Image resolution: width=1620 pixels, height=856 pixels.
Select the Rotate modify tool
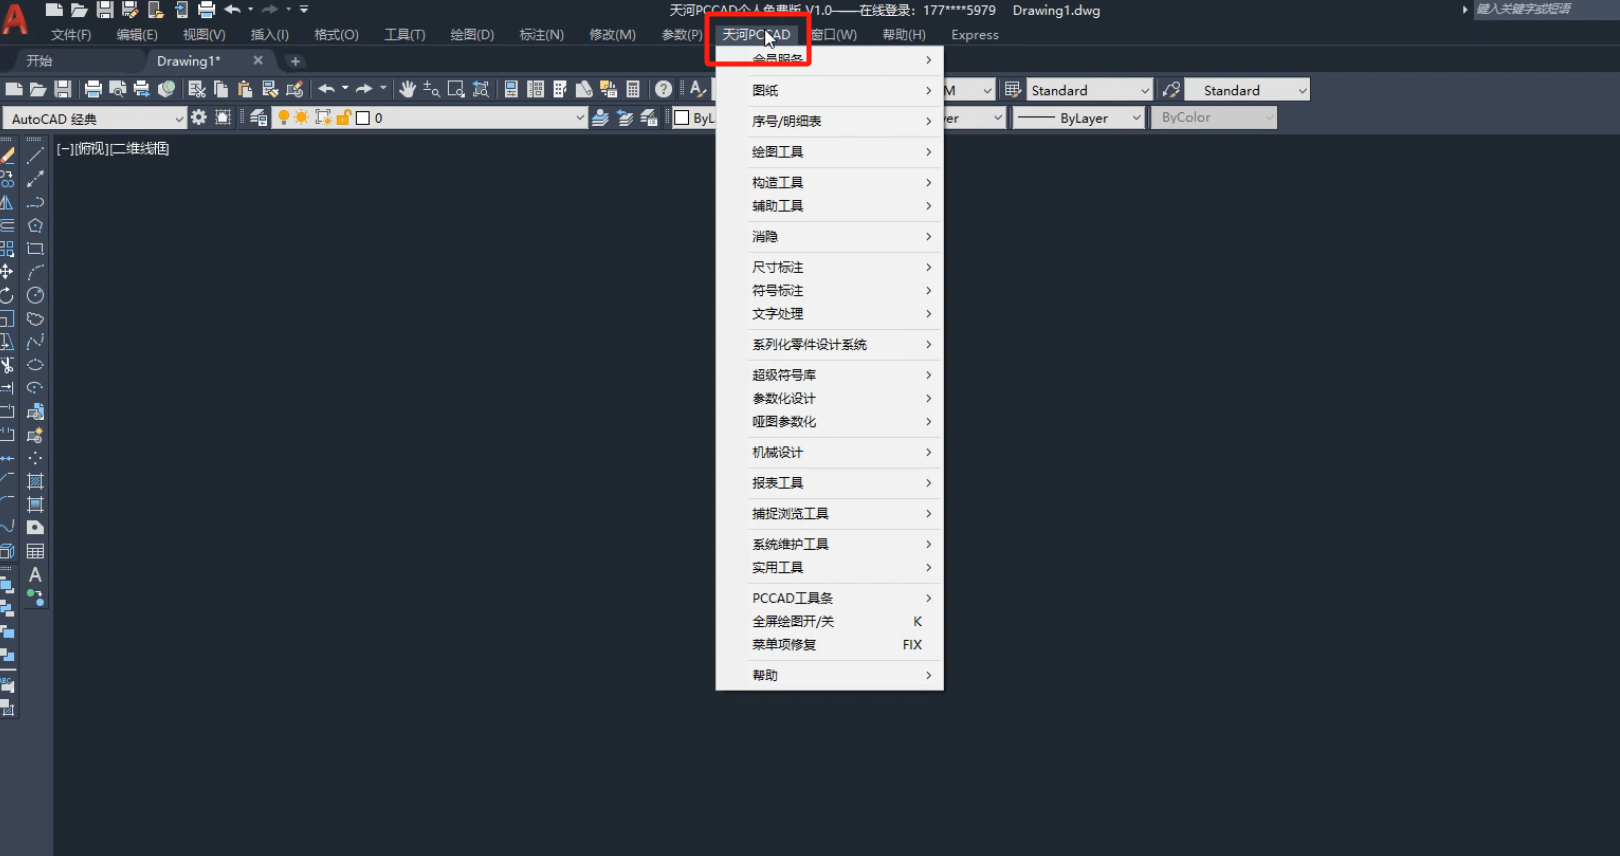click(x=7, y=295)
